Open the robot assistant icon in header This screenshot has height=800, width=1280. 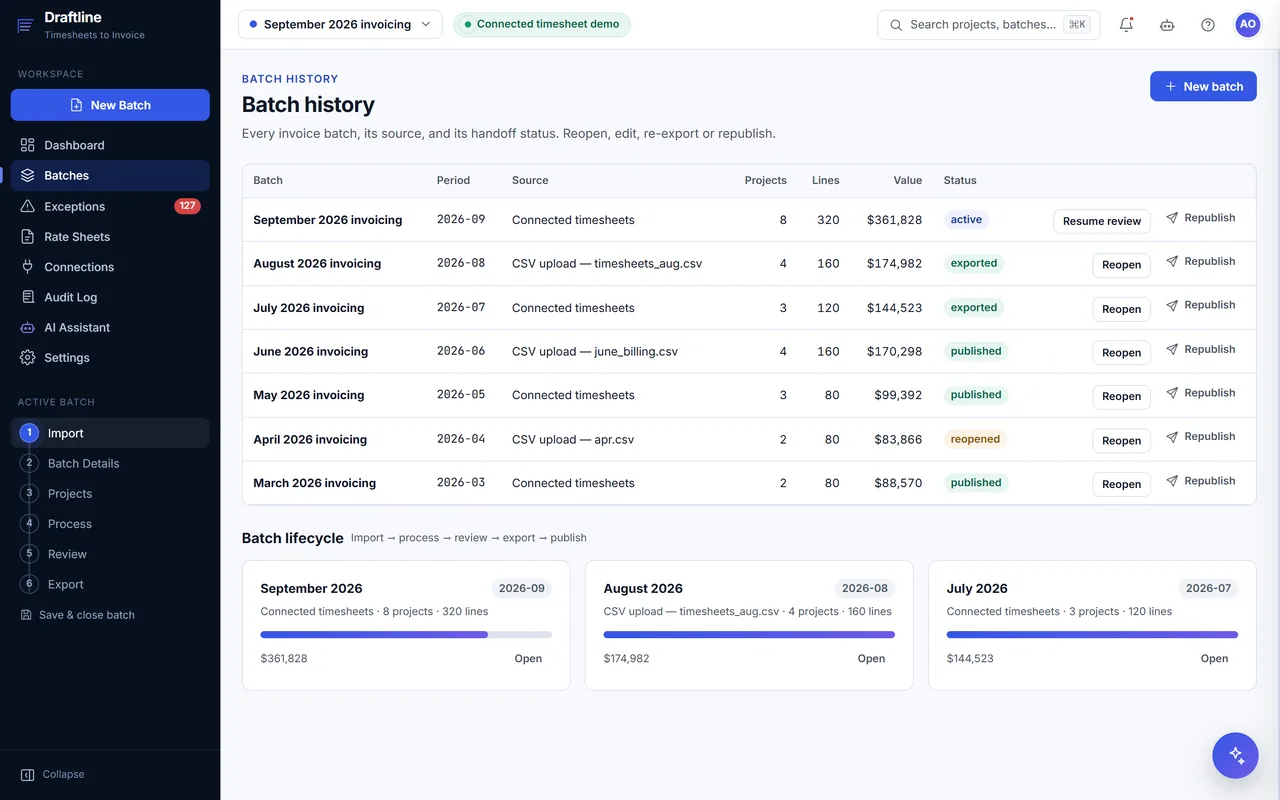pyautogui.click(x=1167, y=25)
